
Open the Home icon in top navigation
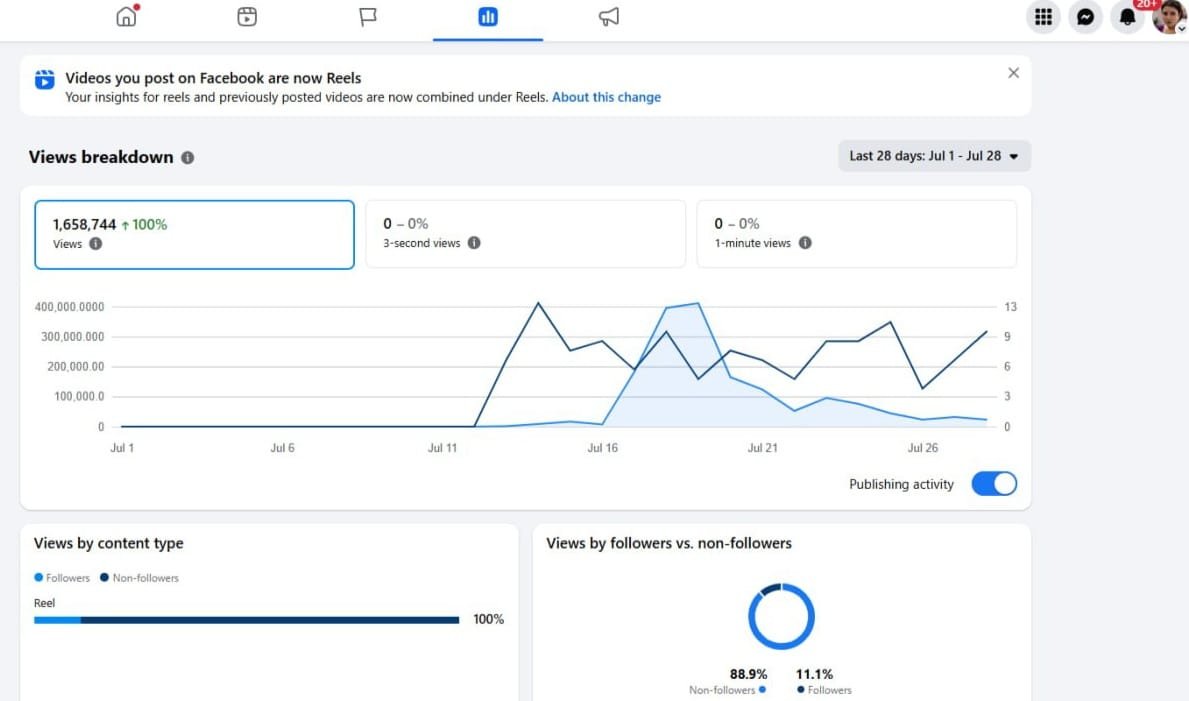[127, 17]
